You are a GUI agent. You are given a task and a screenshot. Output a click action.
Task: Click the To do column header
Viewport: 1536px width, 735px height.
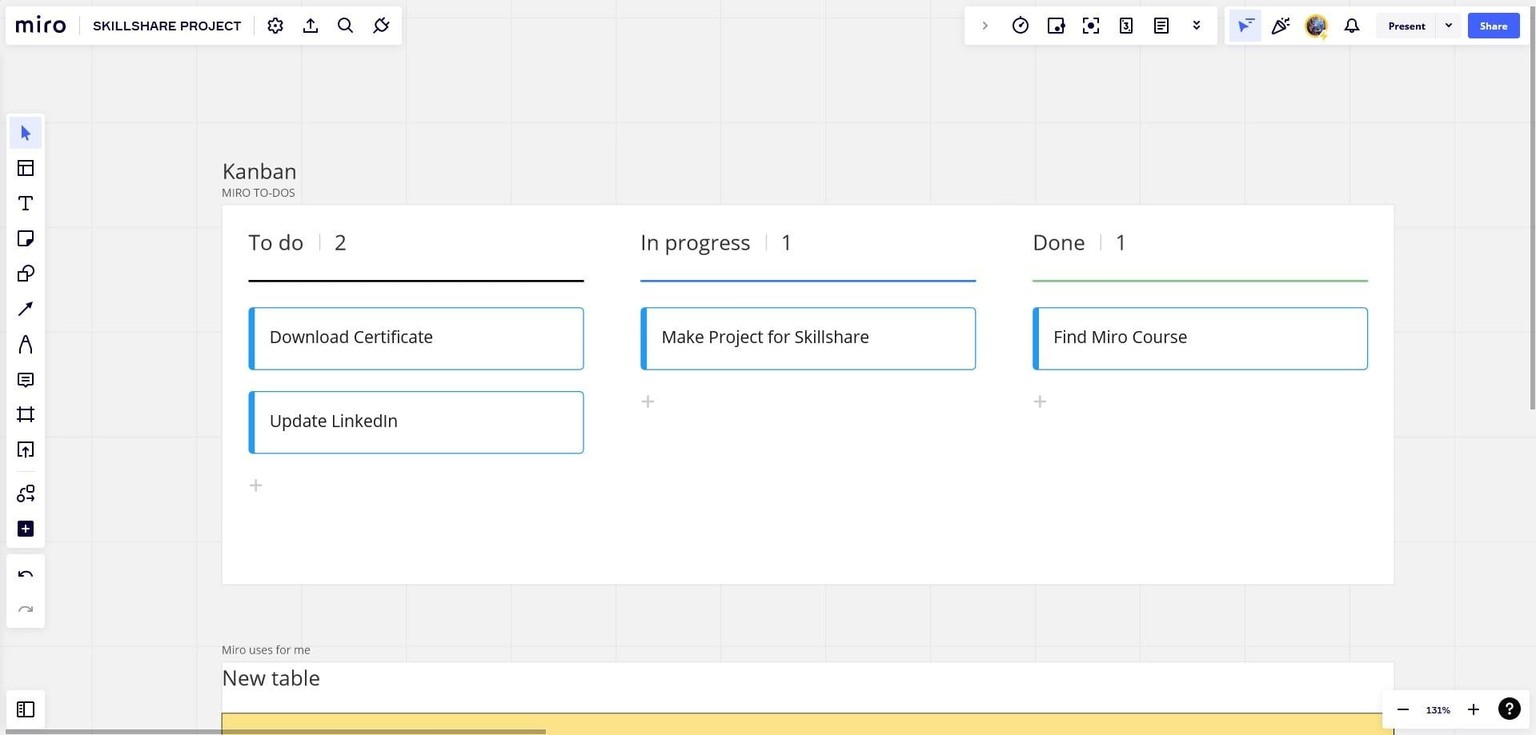coord(276,243)
